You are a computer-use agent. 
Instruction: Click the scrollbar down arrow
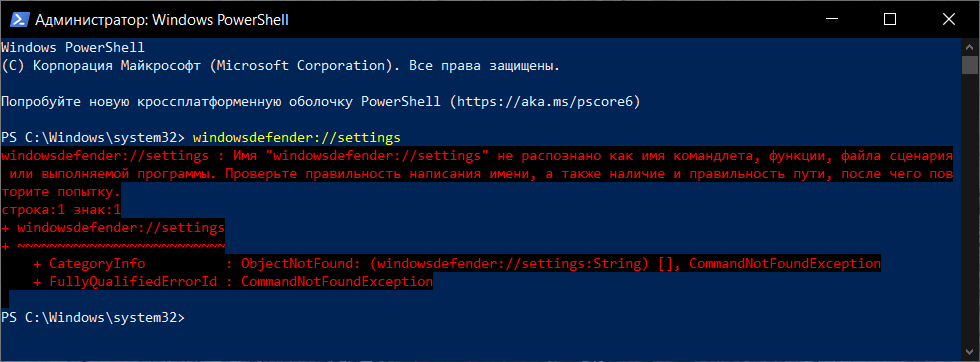point(969,353)
